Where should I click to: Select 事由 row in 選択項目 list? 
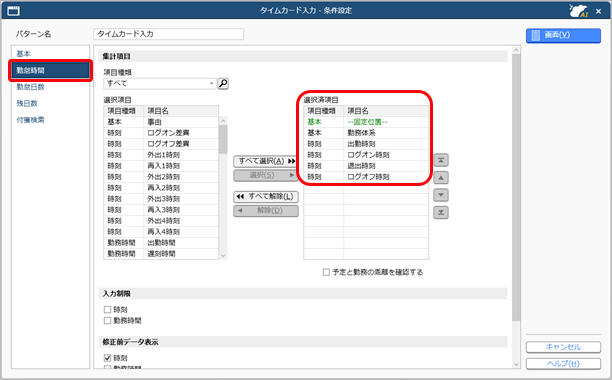[x=161, y=122]
